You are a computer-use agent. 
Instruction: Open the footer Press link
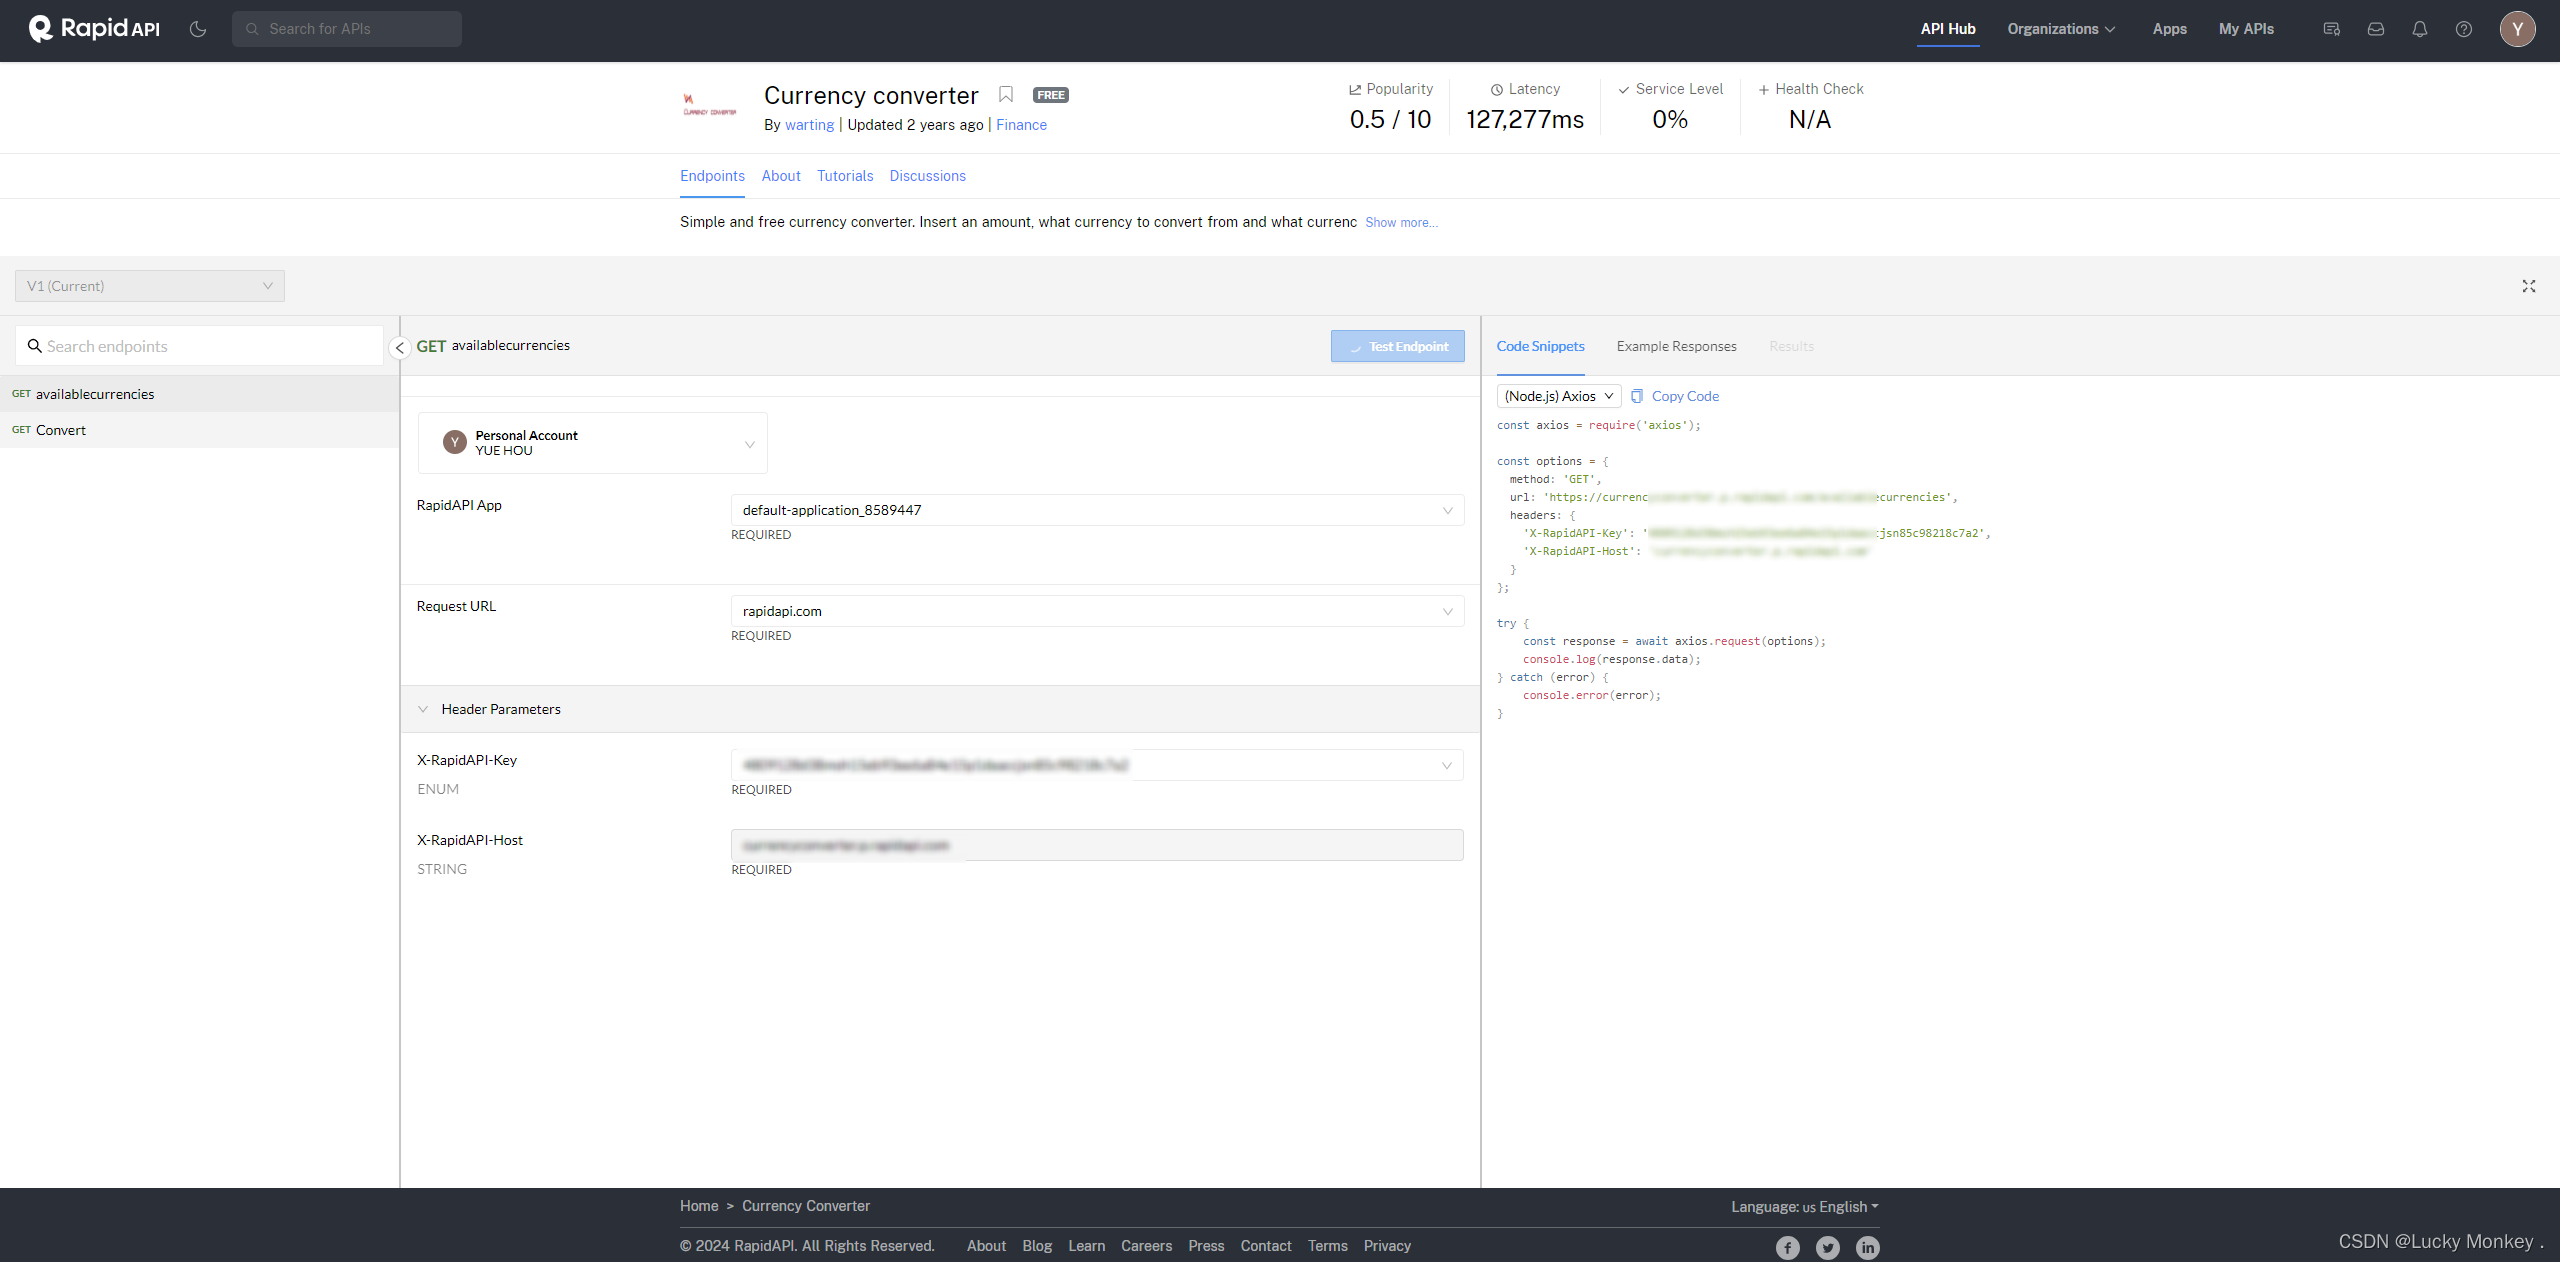pos(1206,1246)
